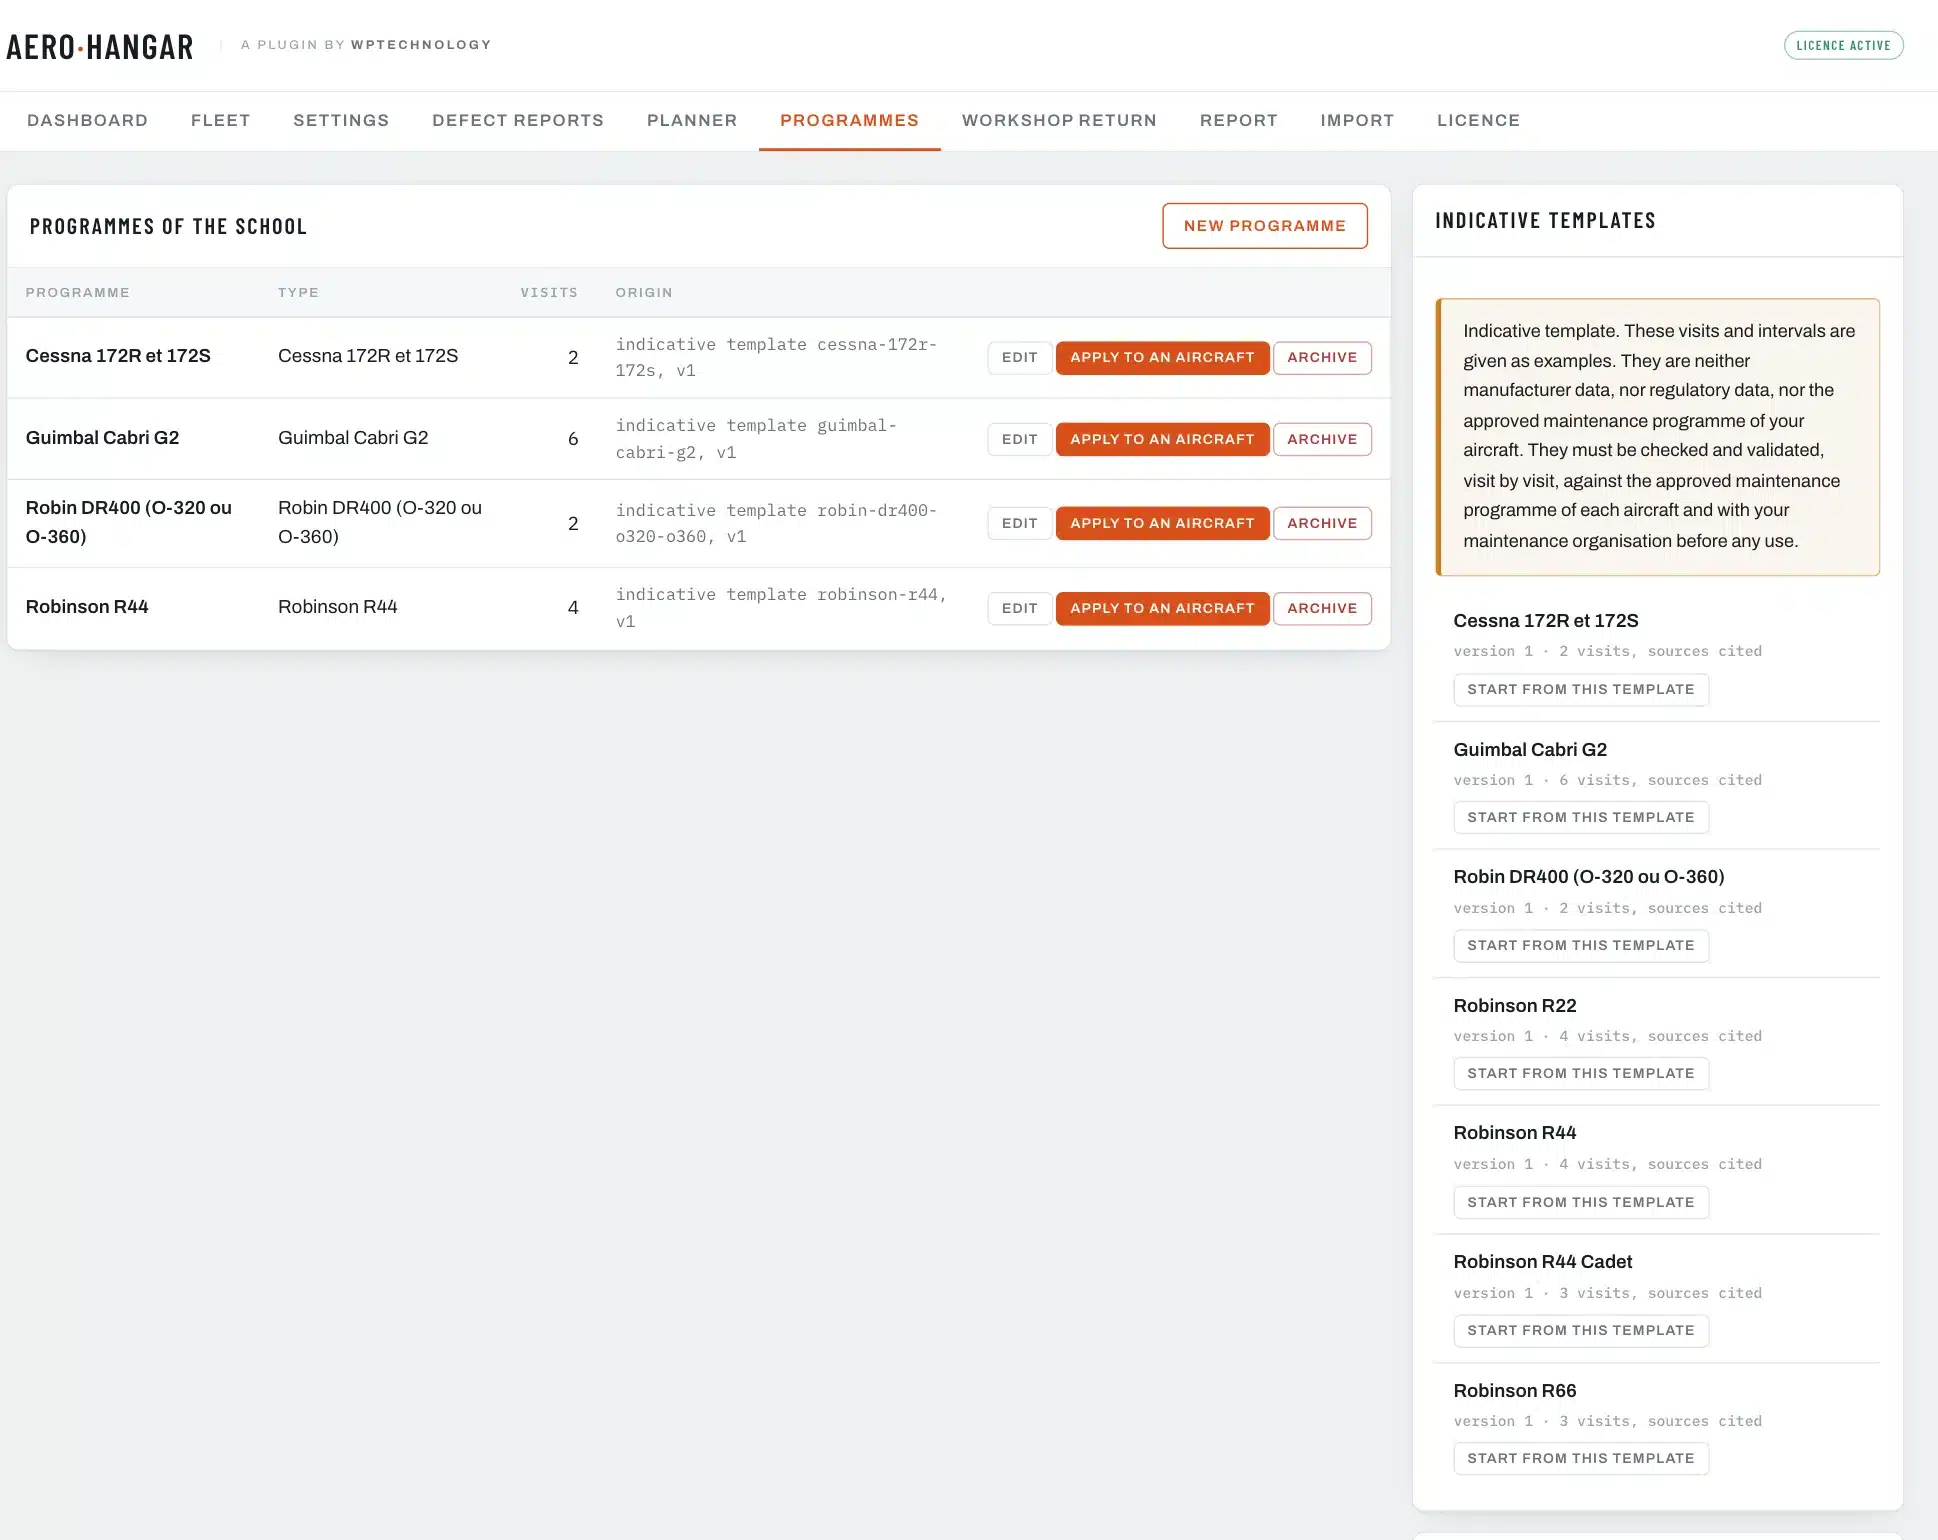Apply Cessna 172R et 172S programme to an aircraft
The image size is (1938, 1540).
click(x=1162, y=357)
